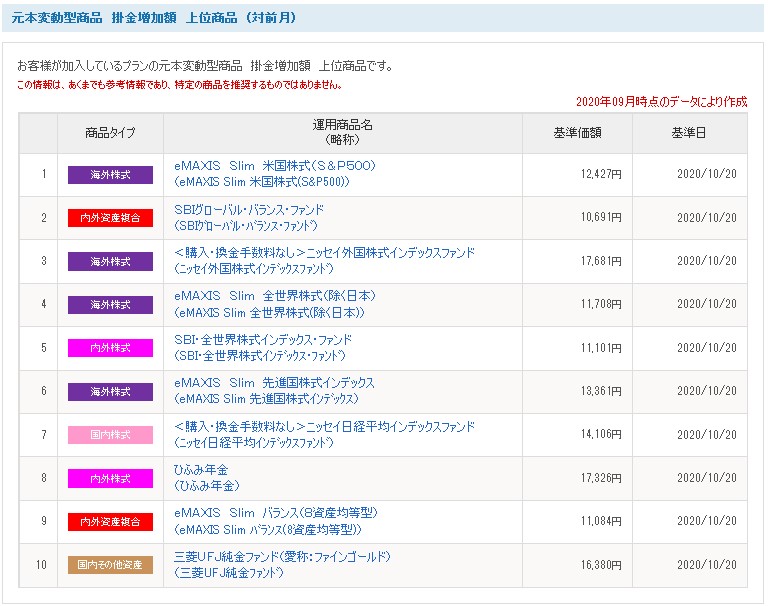
Task: Select price 13,361円
Action: coord(601,390)
